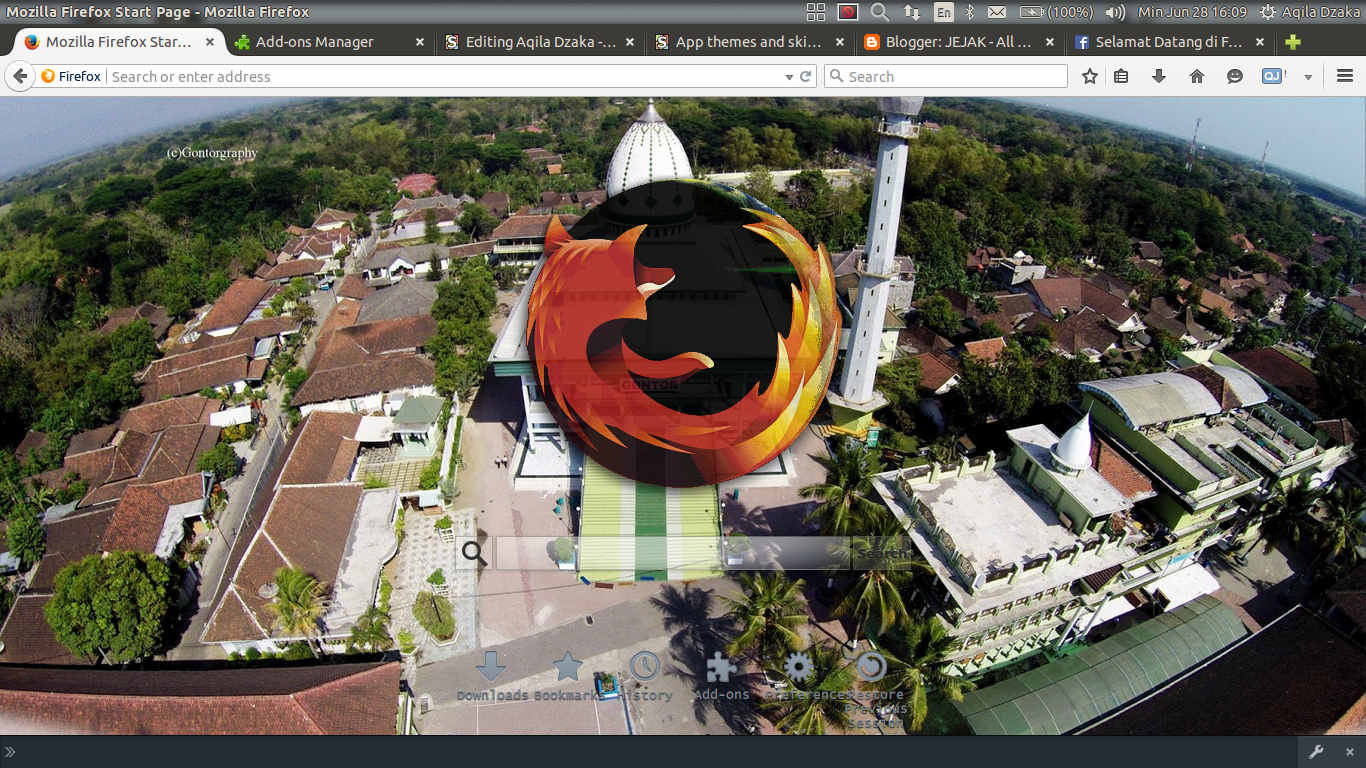Viewport: 1366px width, 768px height.
Task: Open Add-ons puzzle shortcut on start page
Action: pos(721,677)
